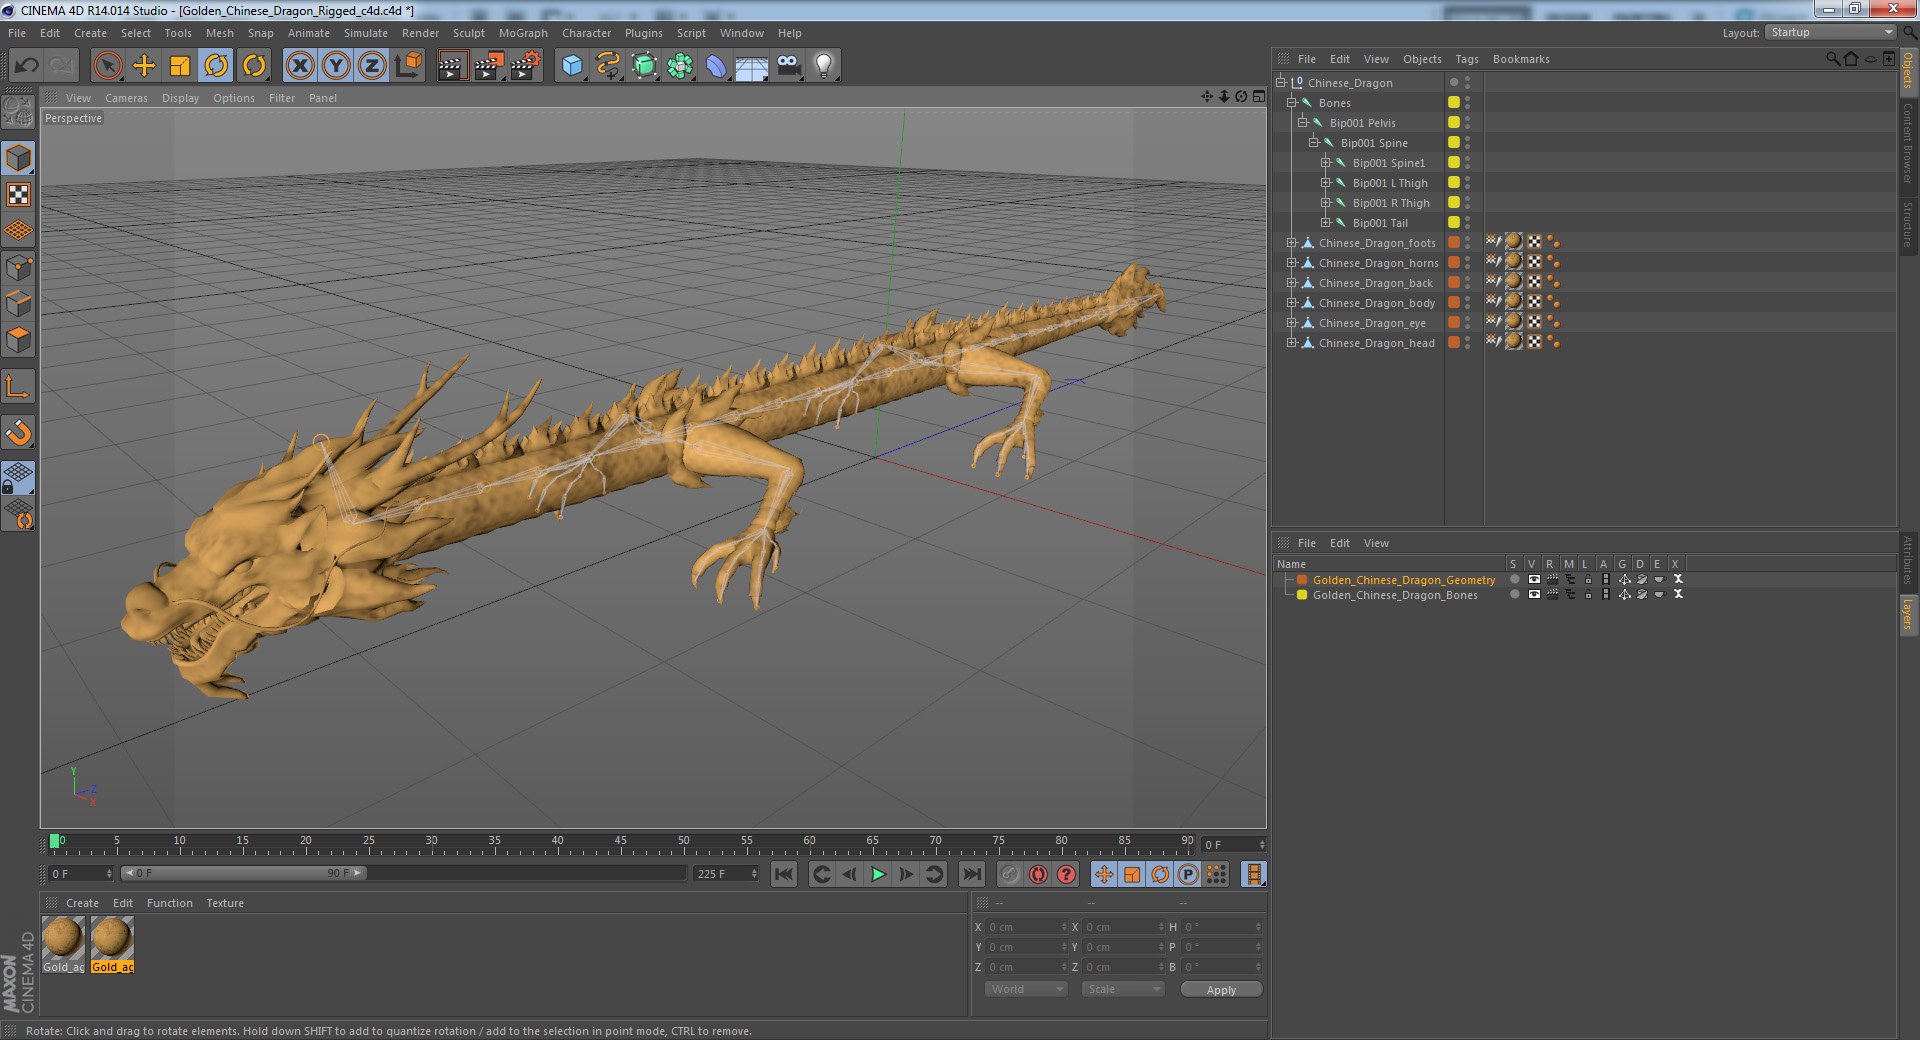Open the material manager Texture menu
The image size is (1920, 1040).
tap(225, 903)
